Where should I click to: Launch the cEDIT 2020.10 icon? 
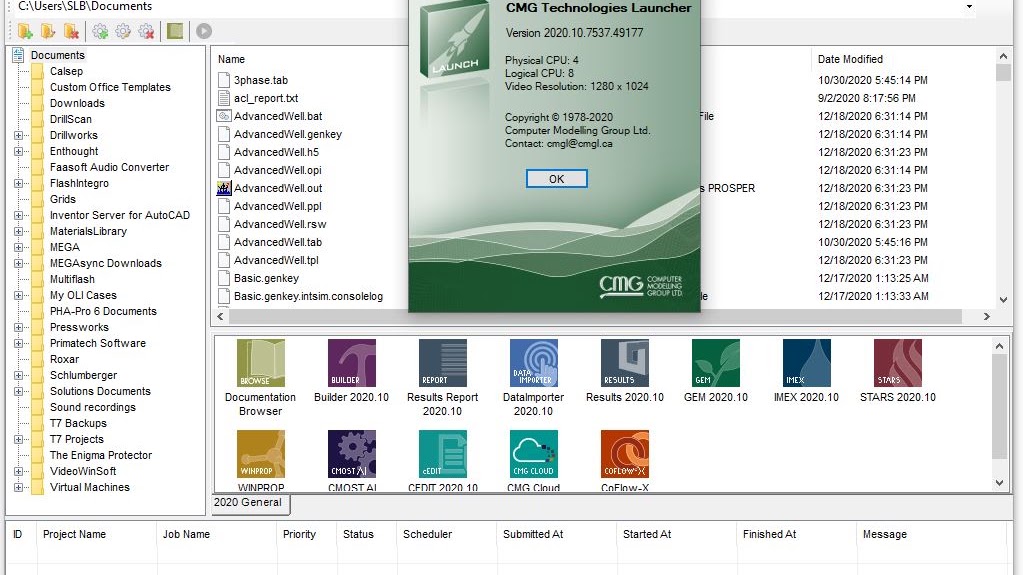[x=442, y=454]
